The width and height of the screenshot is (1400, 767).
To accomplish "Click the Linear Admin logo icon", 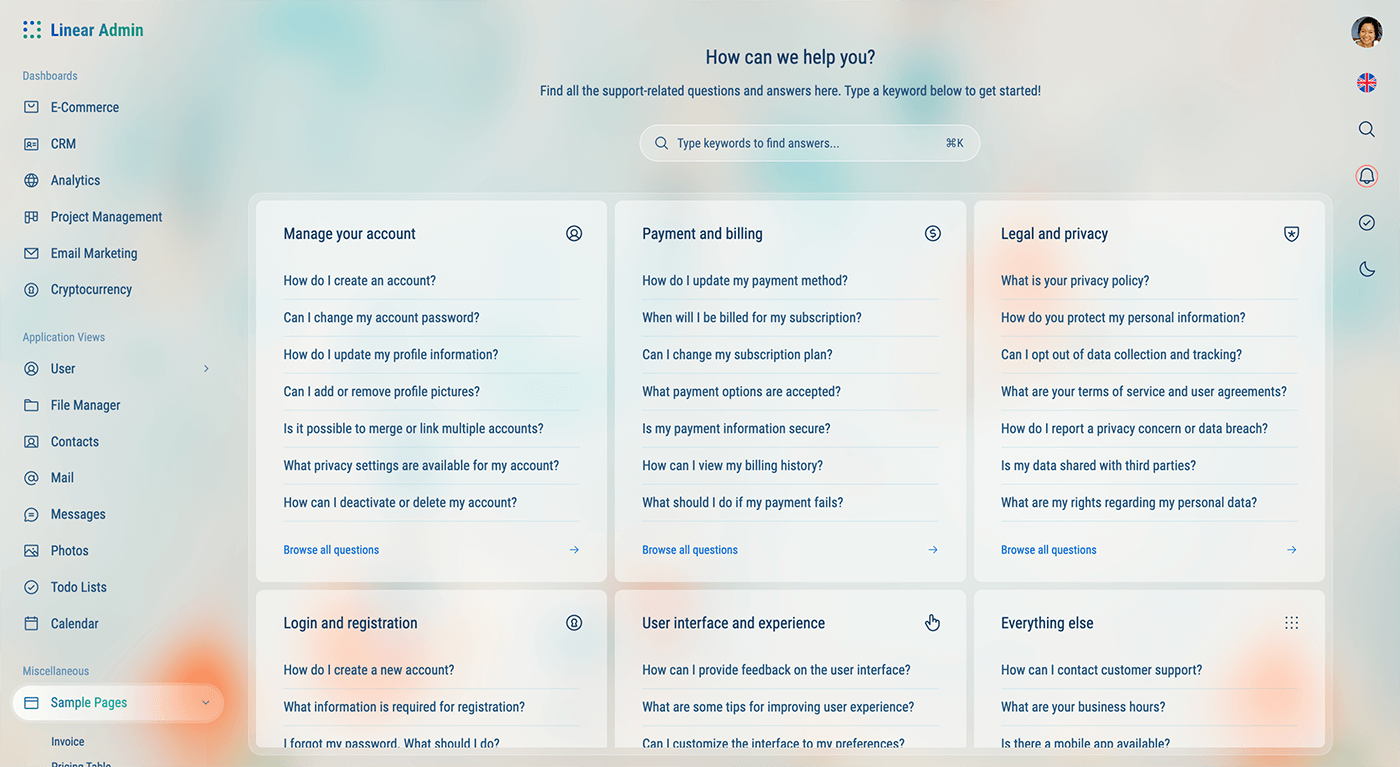I will pyautogui.click(x=32, y=30).
